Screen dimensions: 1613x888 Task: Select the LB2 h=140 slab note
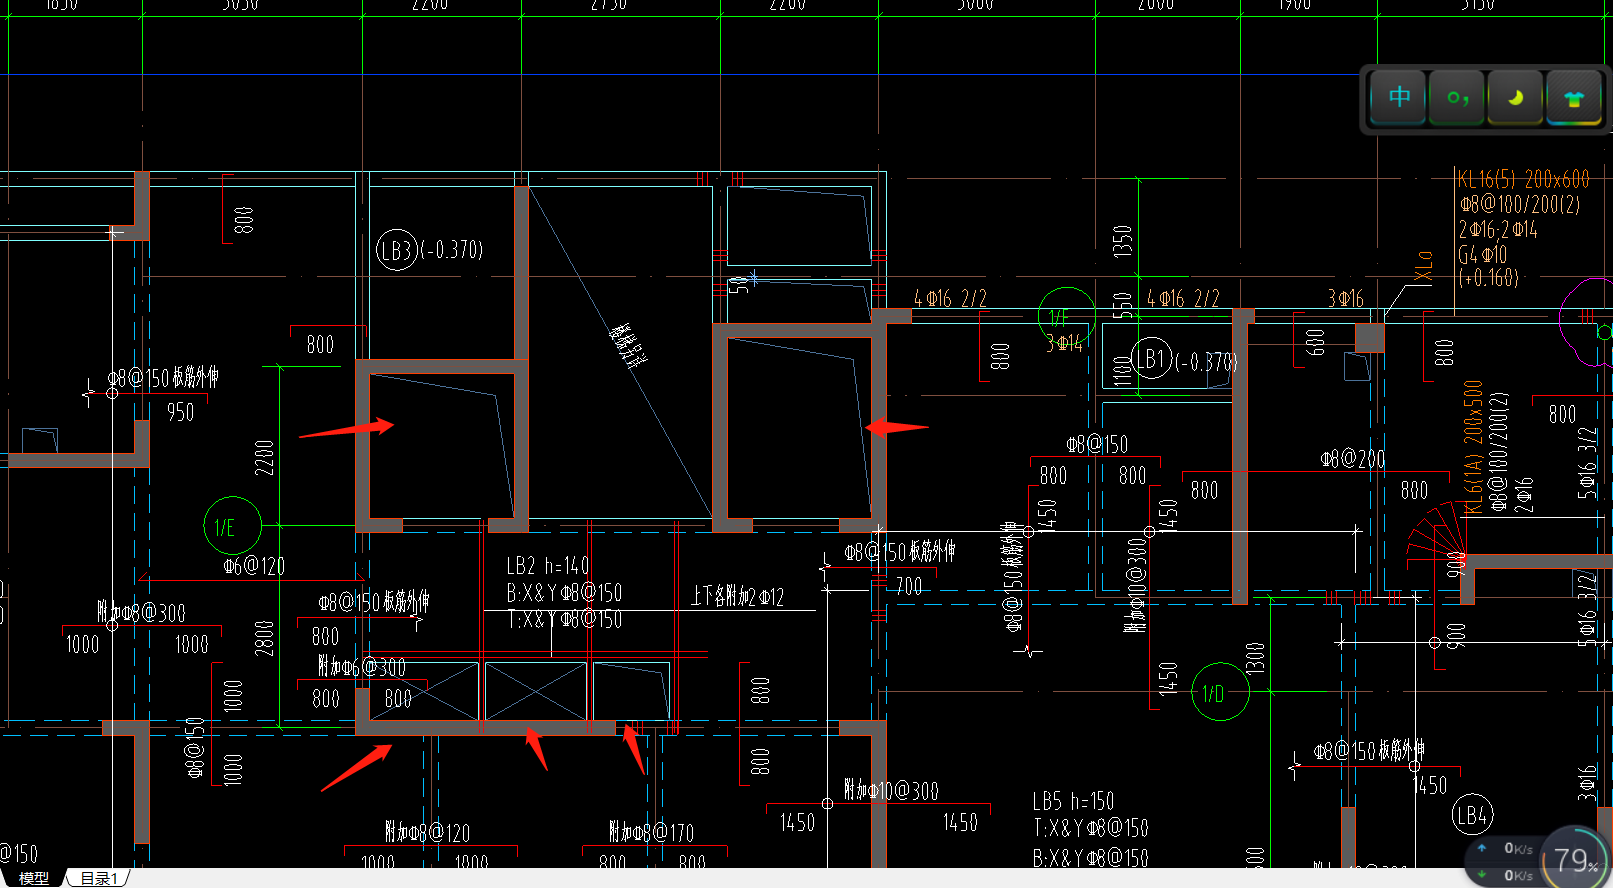point(548,566)
